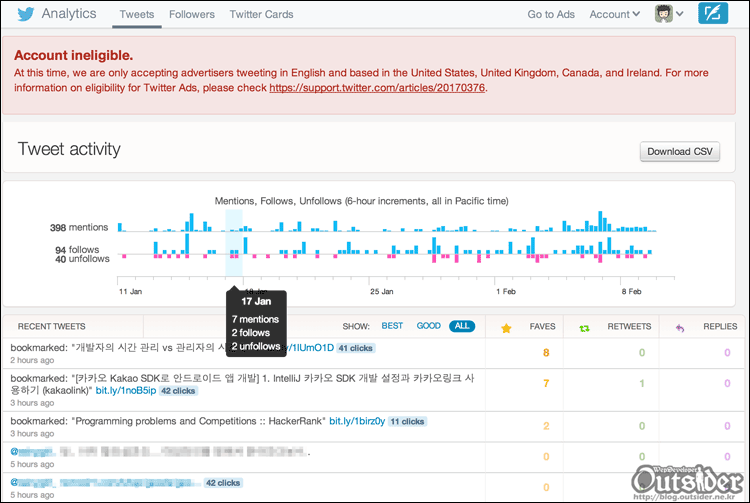Viewport: 750px width, 503px height.
Task: Sort by RETWEETS column header
Action: coord(629,327)
